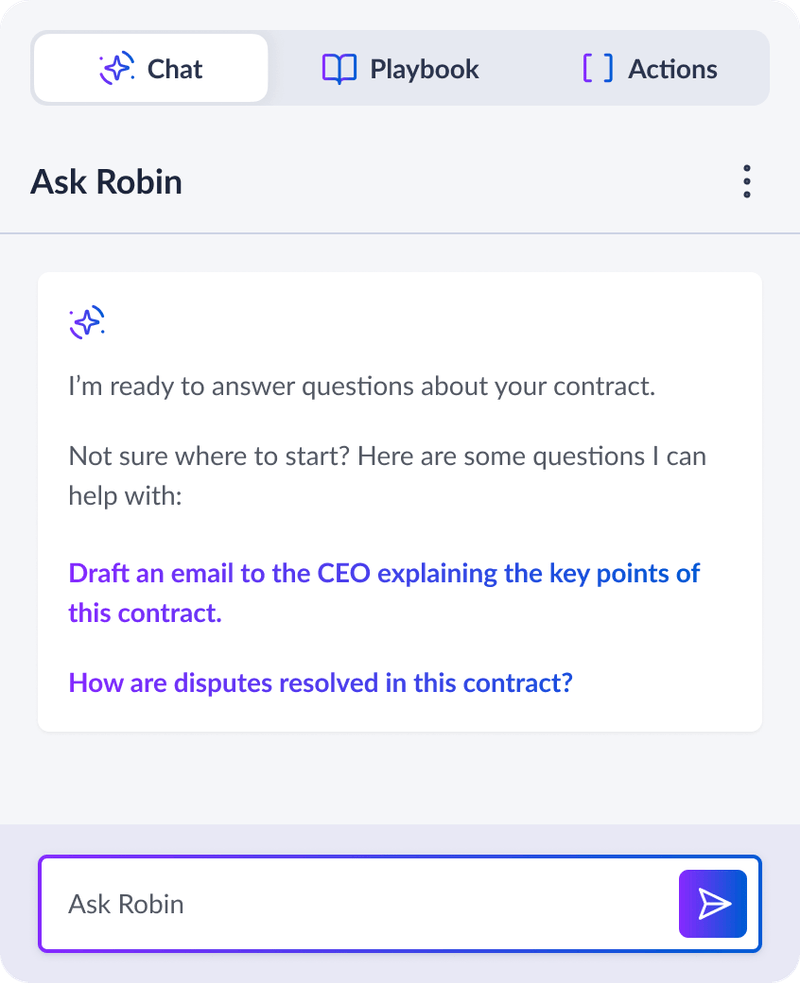The width and height of the screenshot is (800, 983).
Task: Ask how disputes are resolved in this contract
Action: 319,682
